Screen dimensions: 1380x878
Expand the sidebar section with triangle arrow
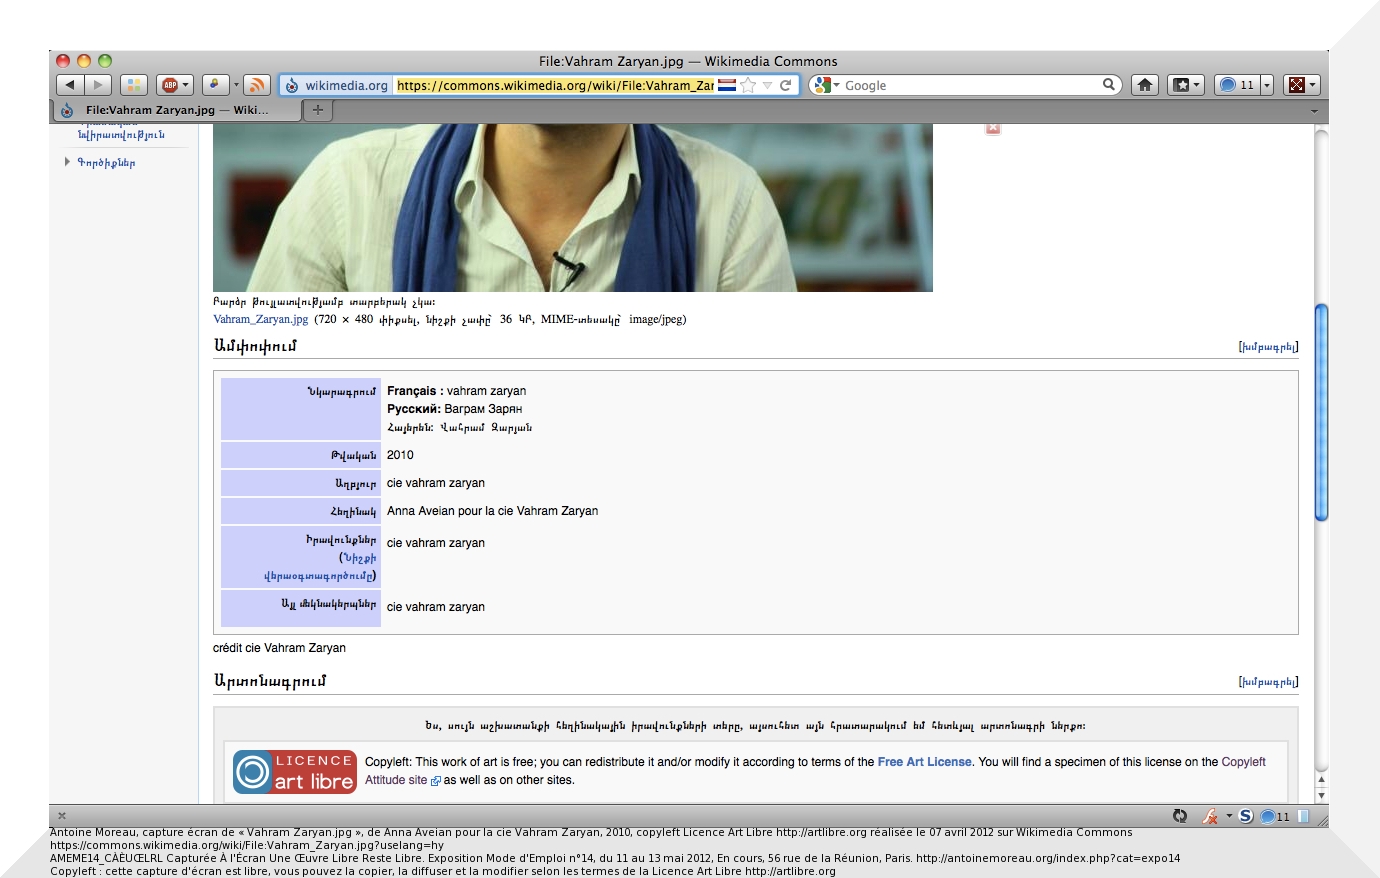[68, 162]
